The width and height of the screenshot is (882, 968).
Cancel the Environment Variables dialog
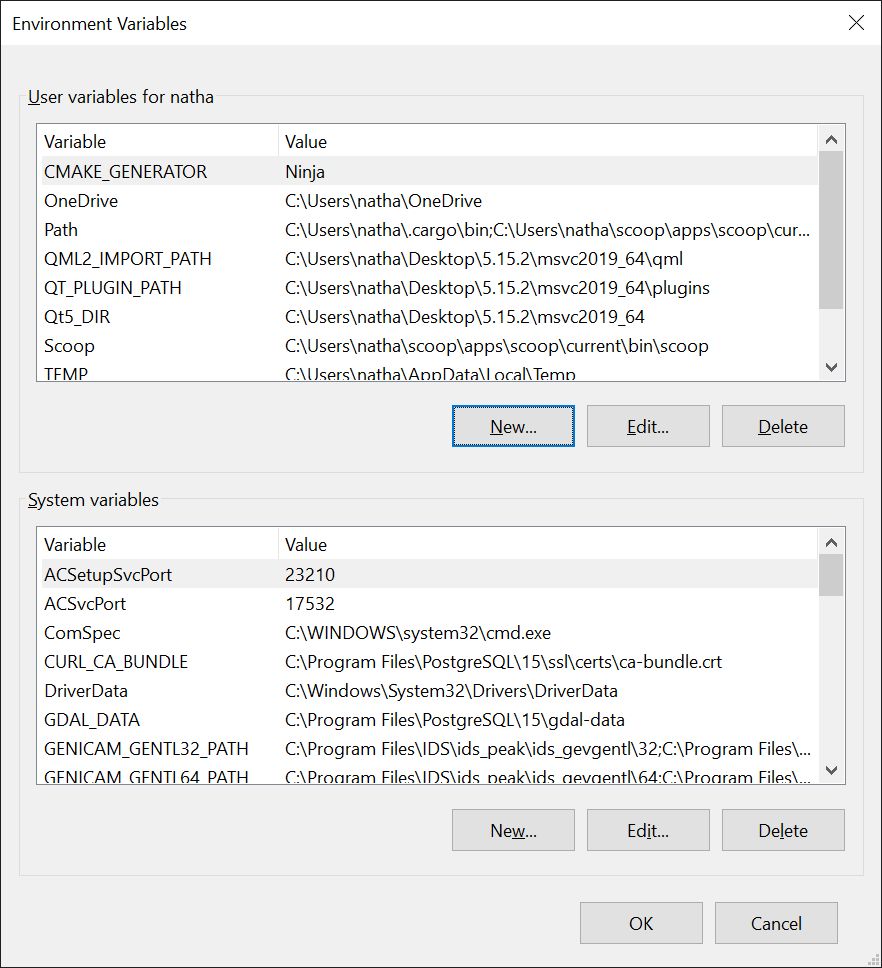pos(776,923)
